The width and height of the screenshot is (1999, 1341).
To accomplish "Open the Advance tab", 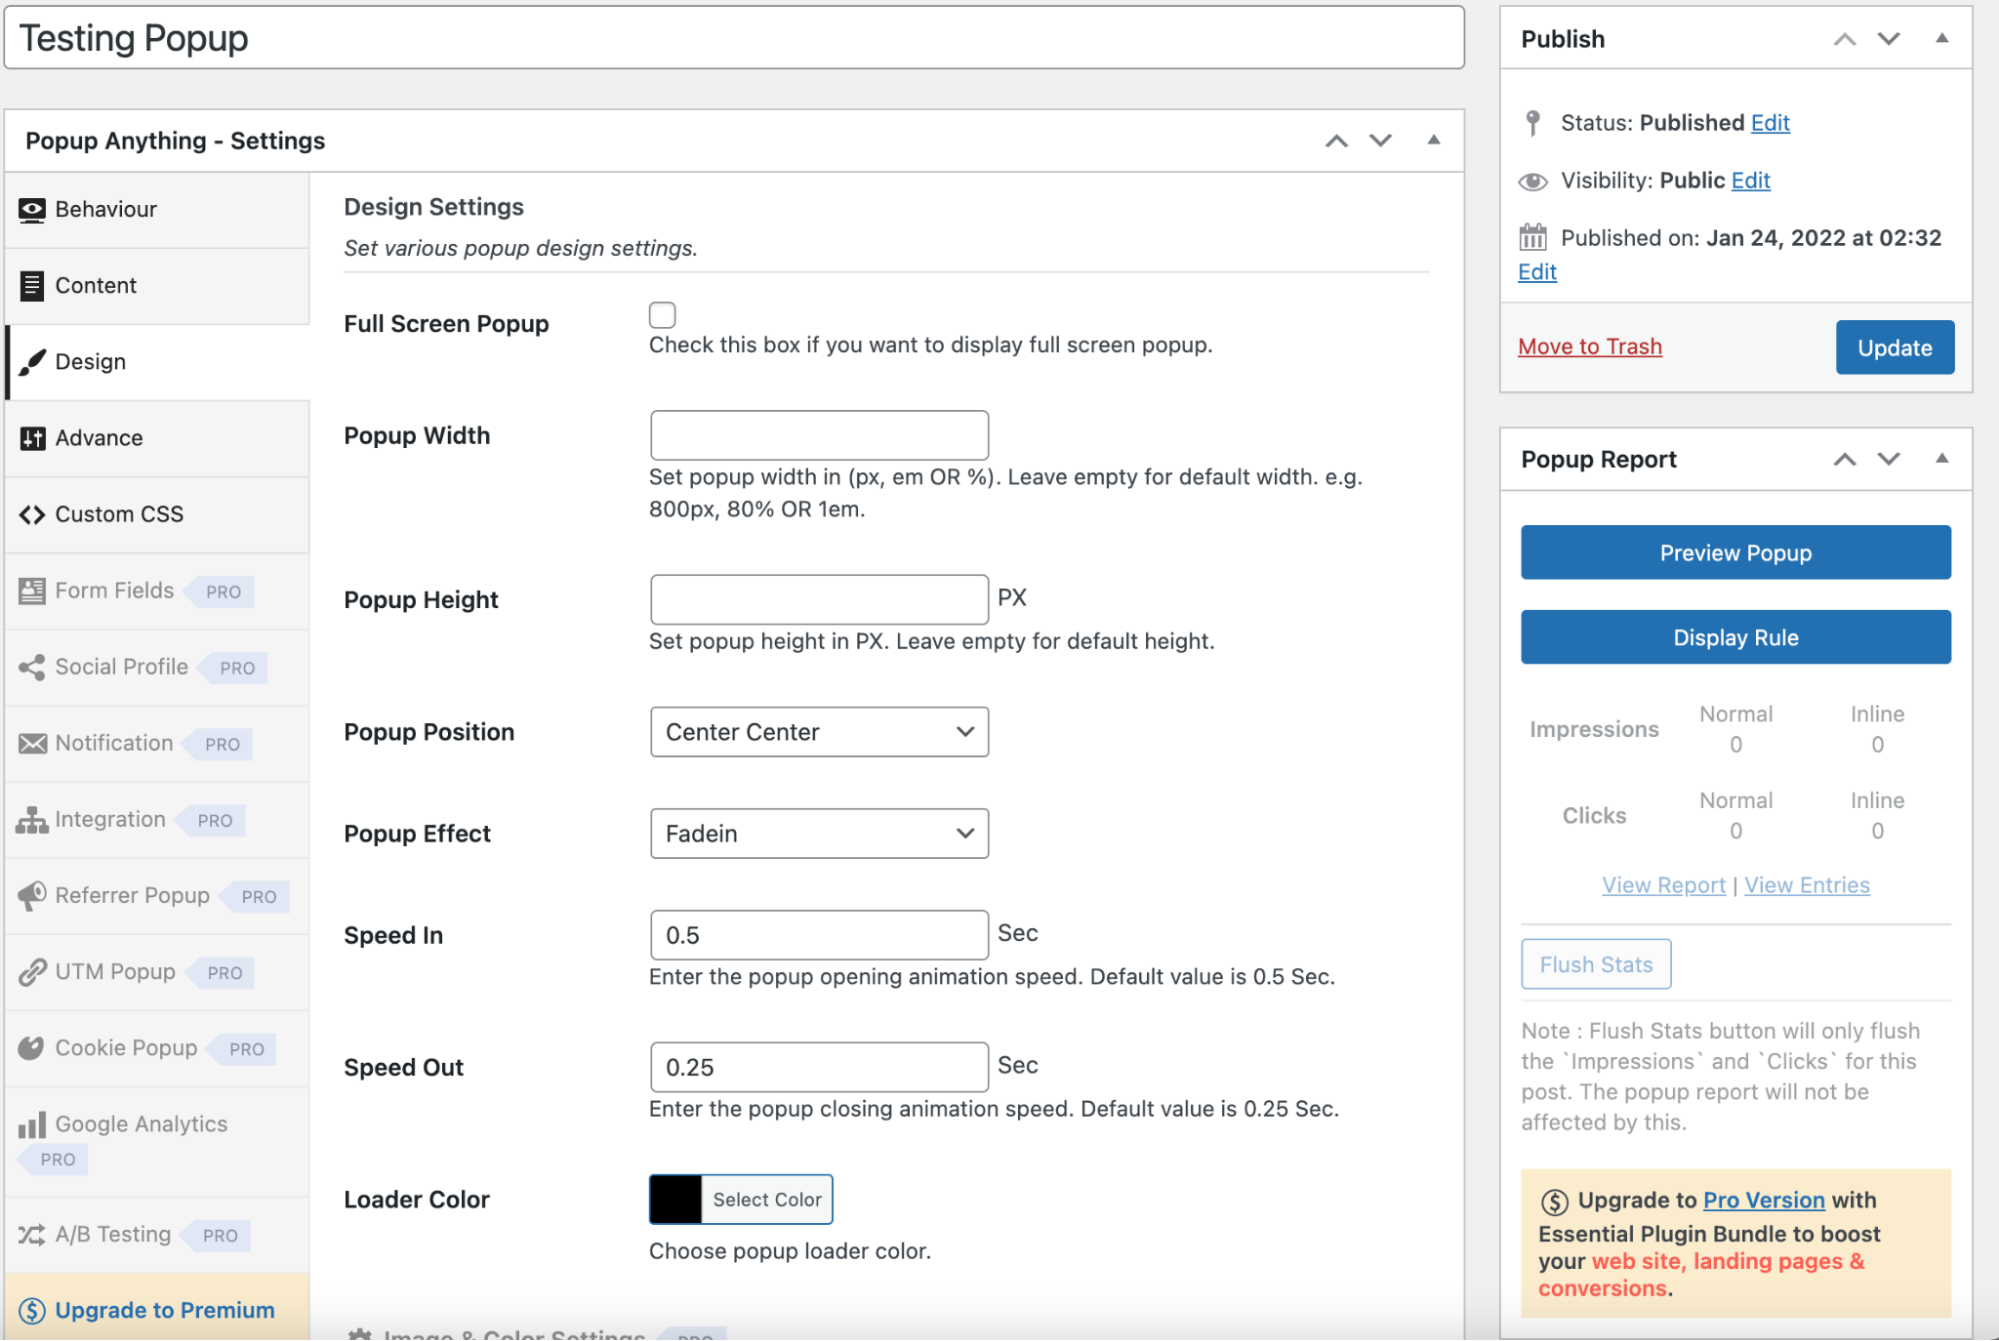I will click(158, 438).
